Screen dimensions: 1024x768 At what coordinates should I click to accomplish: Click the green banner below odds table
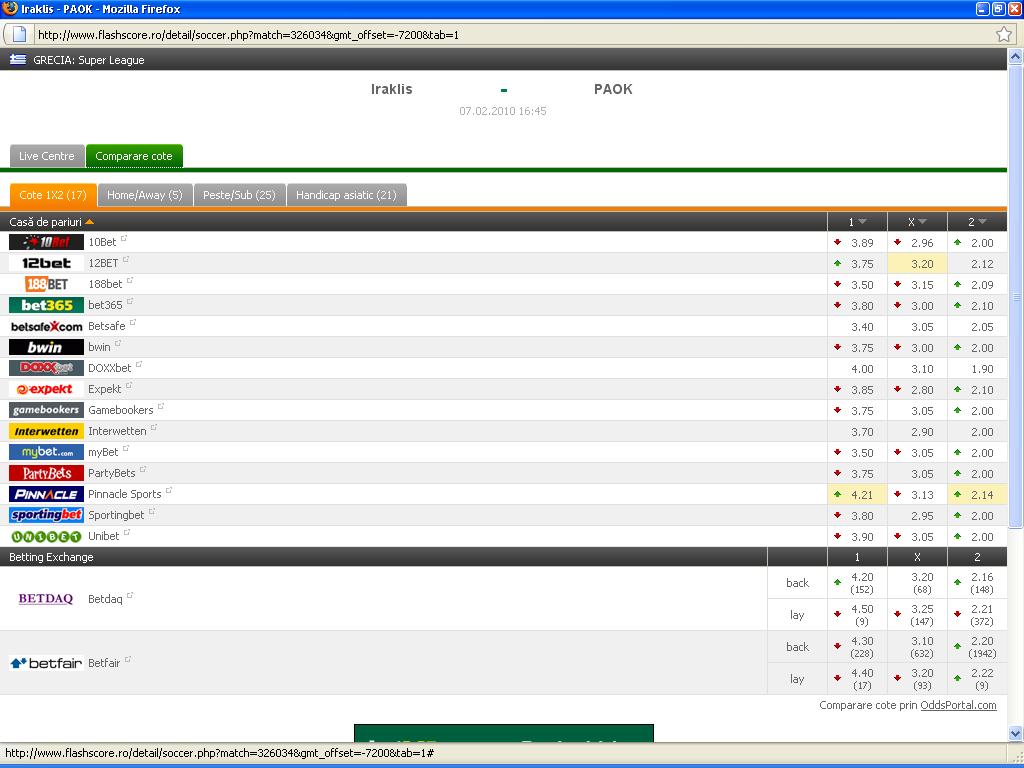(504, 733)
